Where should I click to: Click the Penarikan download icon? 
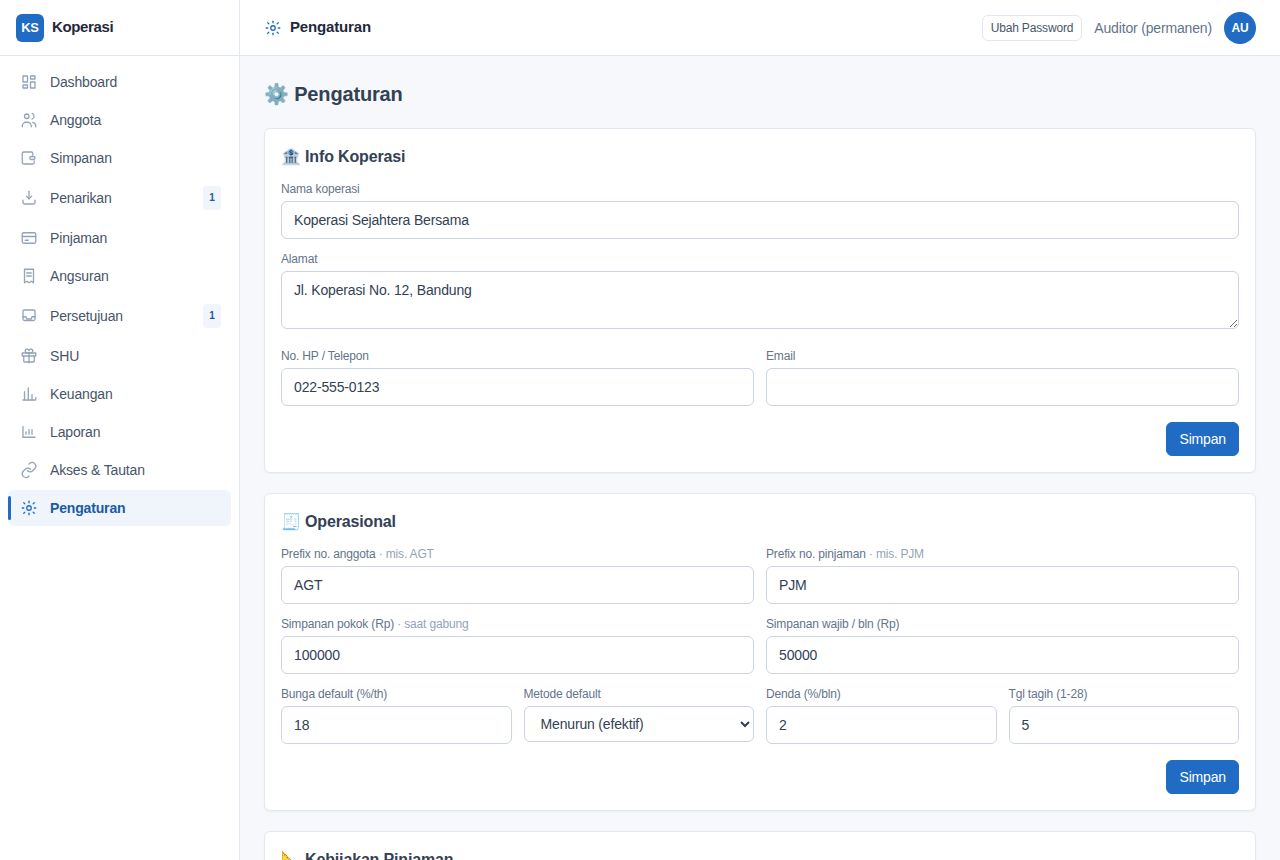click(x=29, y=198)
